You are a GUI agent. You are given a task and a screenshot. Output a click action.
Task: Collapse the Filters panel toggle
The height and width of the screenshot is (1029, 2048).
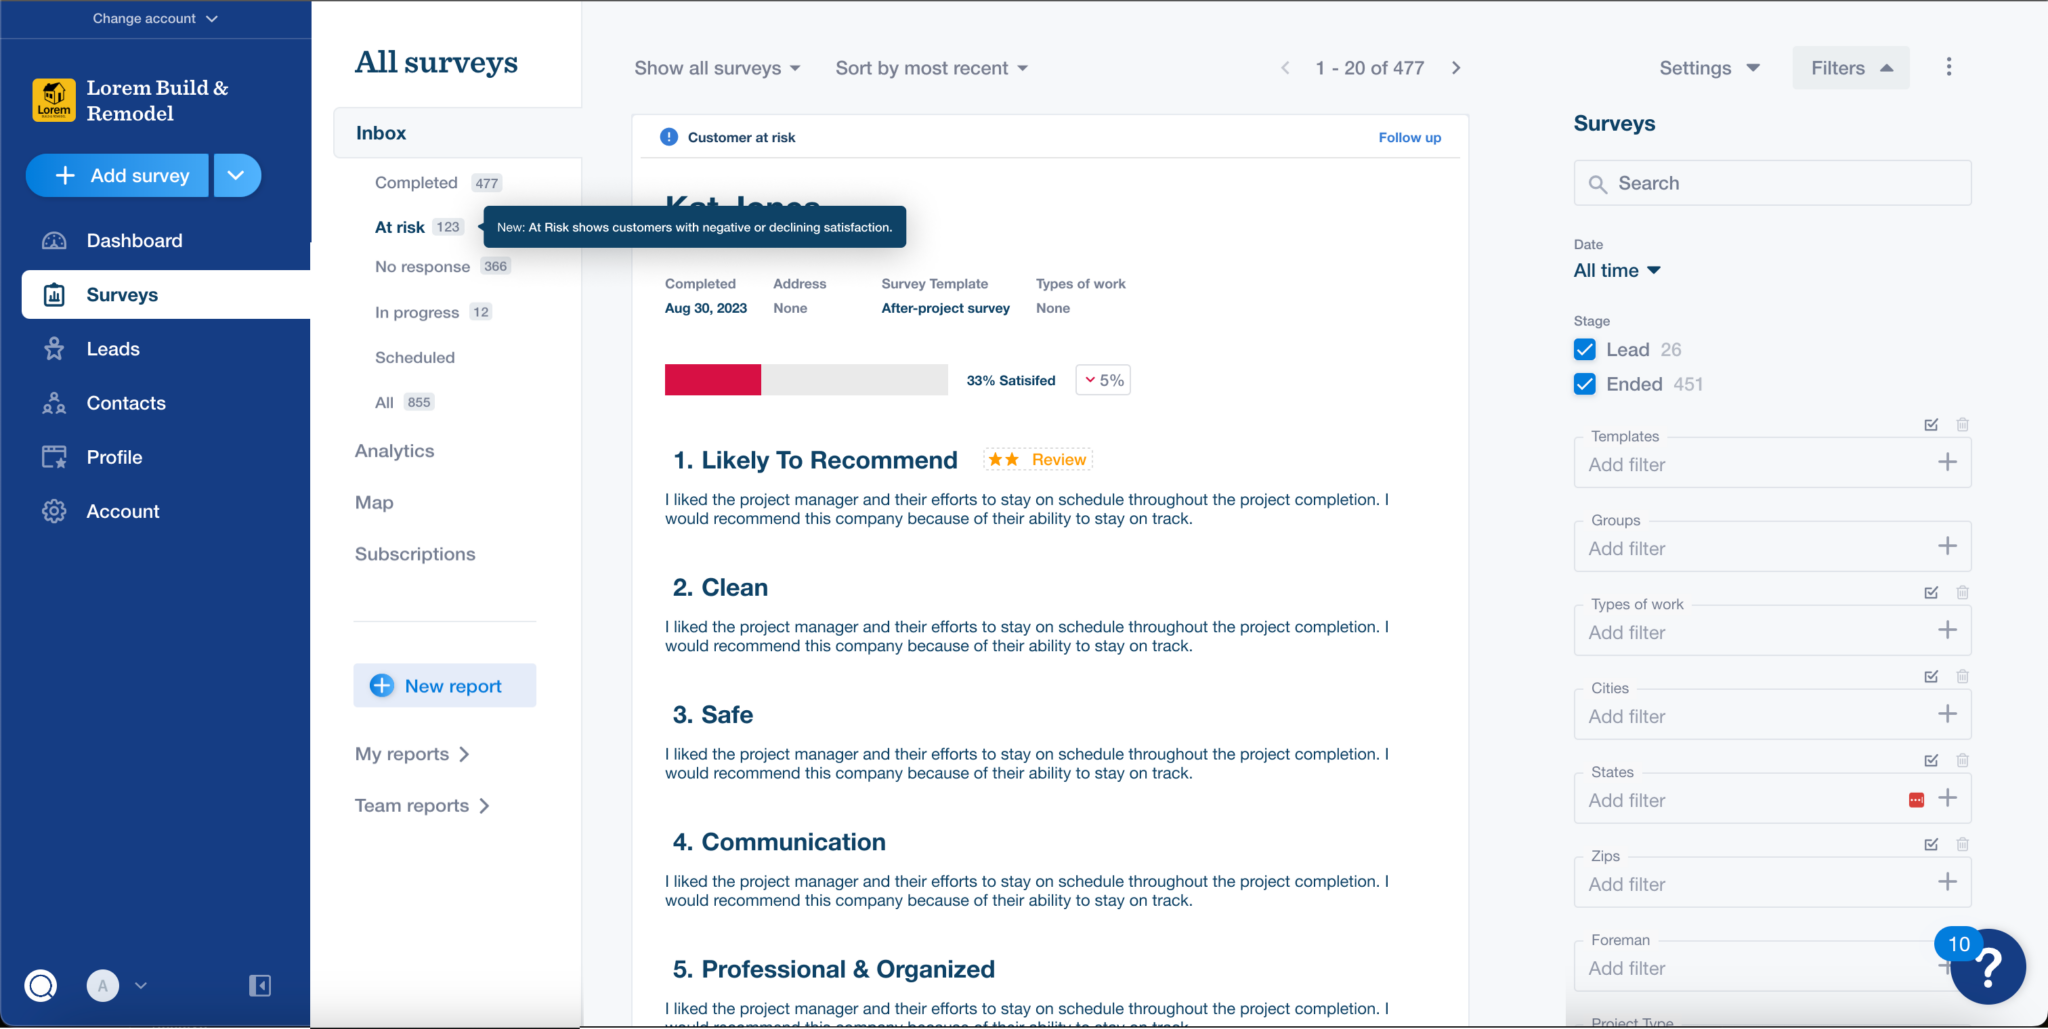[1850, 68]
